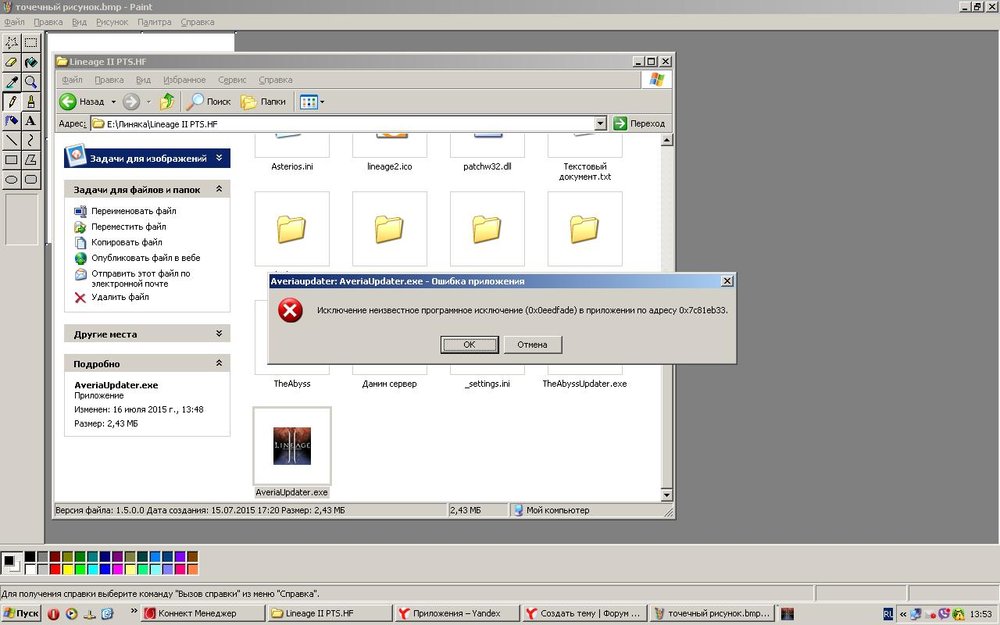Click the Пуск start button

(21, 613)
